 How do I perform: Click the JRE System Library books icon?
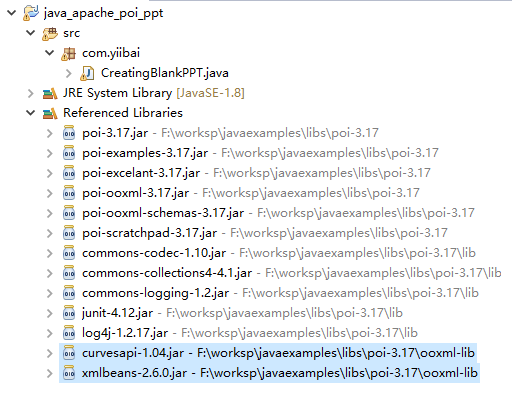[50, 93]
